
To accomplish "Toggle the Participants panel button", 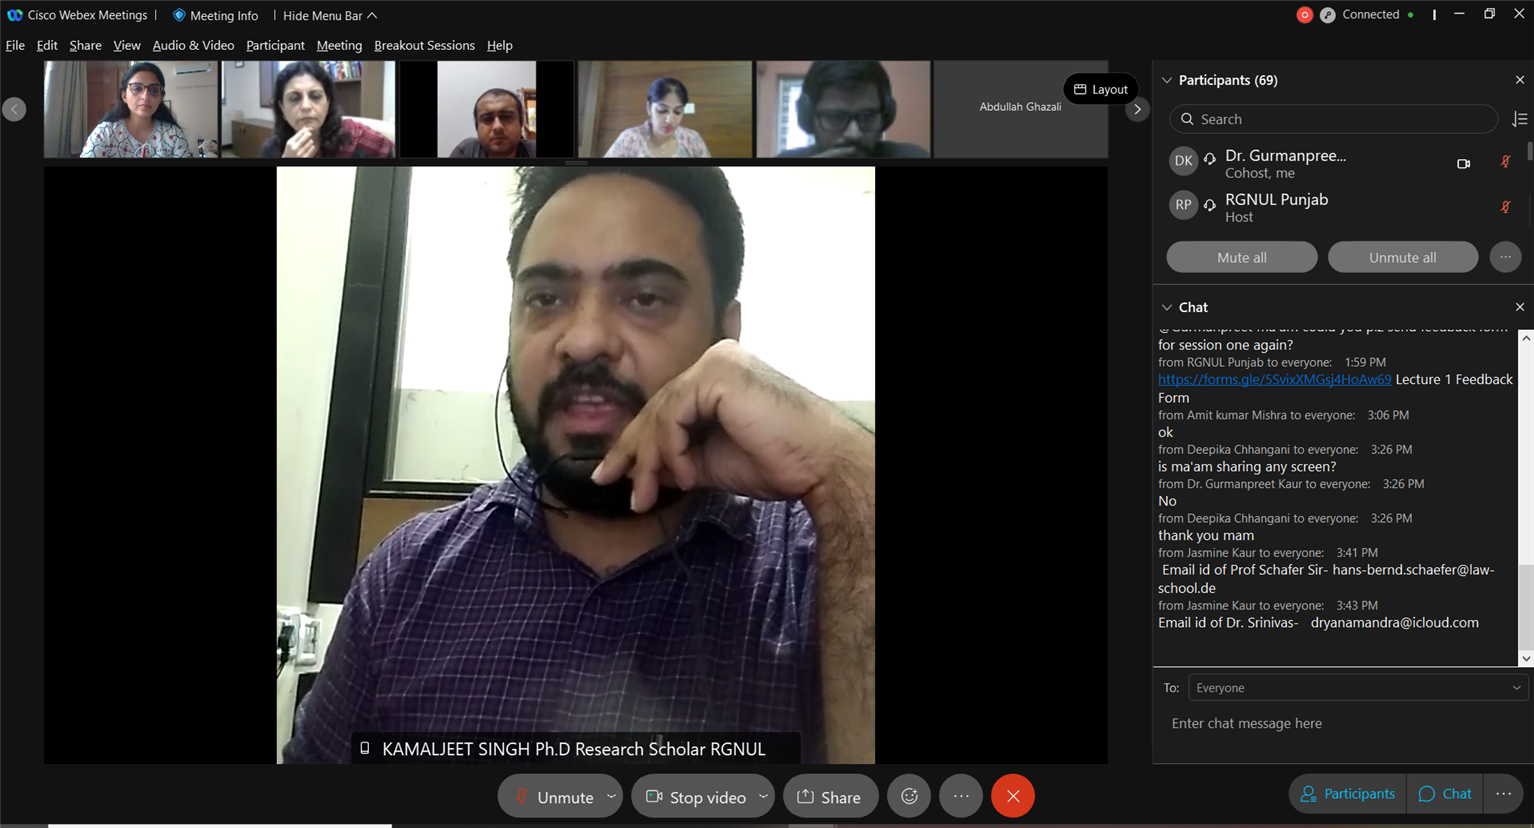I will [x=1347, y=794].
